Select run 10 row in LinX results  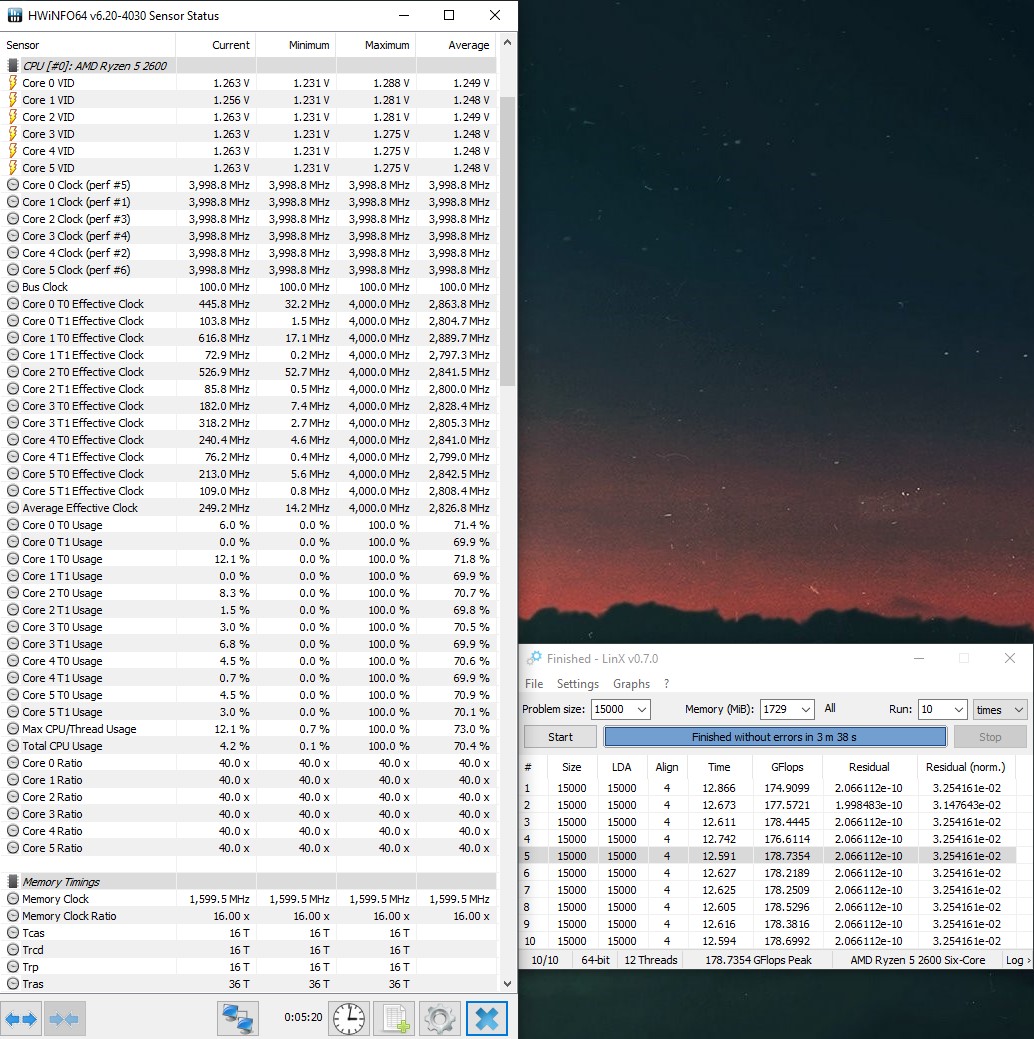769,941
